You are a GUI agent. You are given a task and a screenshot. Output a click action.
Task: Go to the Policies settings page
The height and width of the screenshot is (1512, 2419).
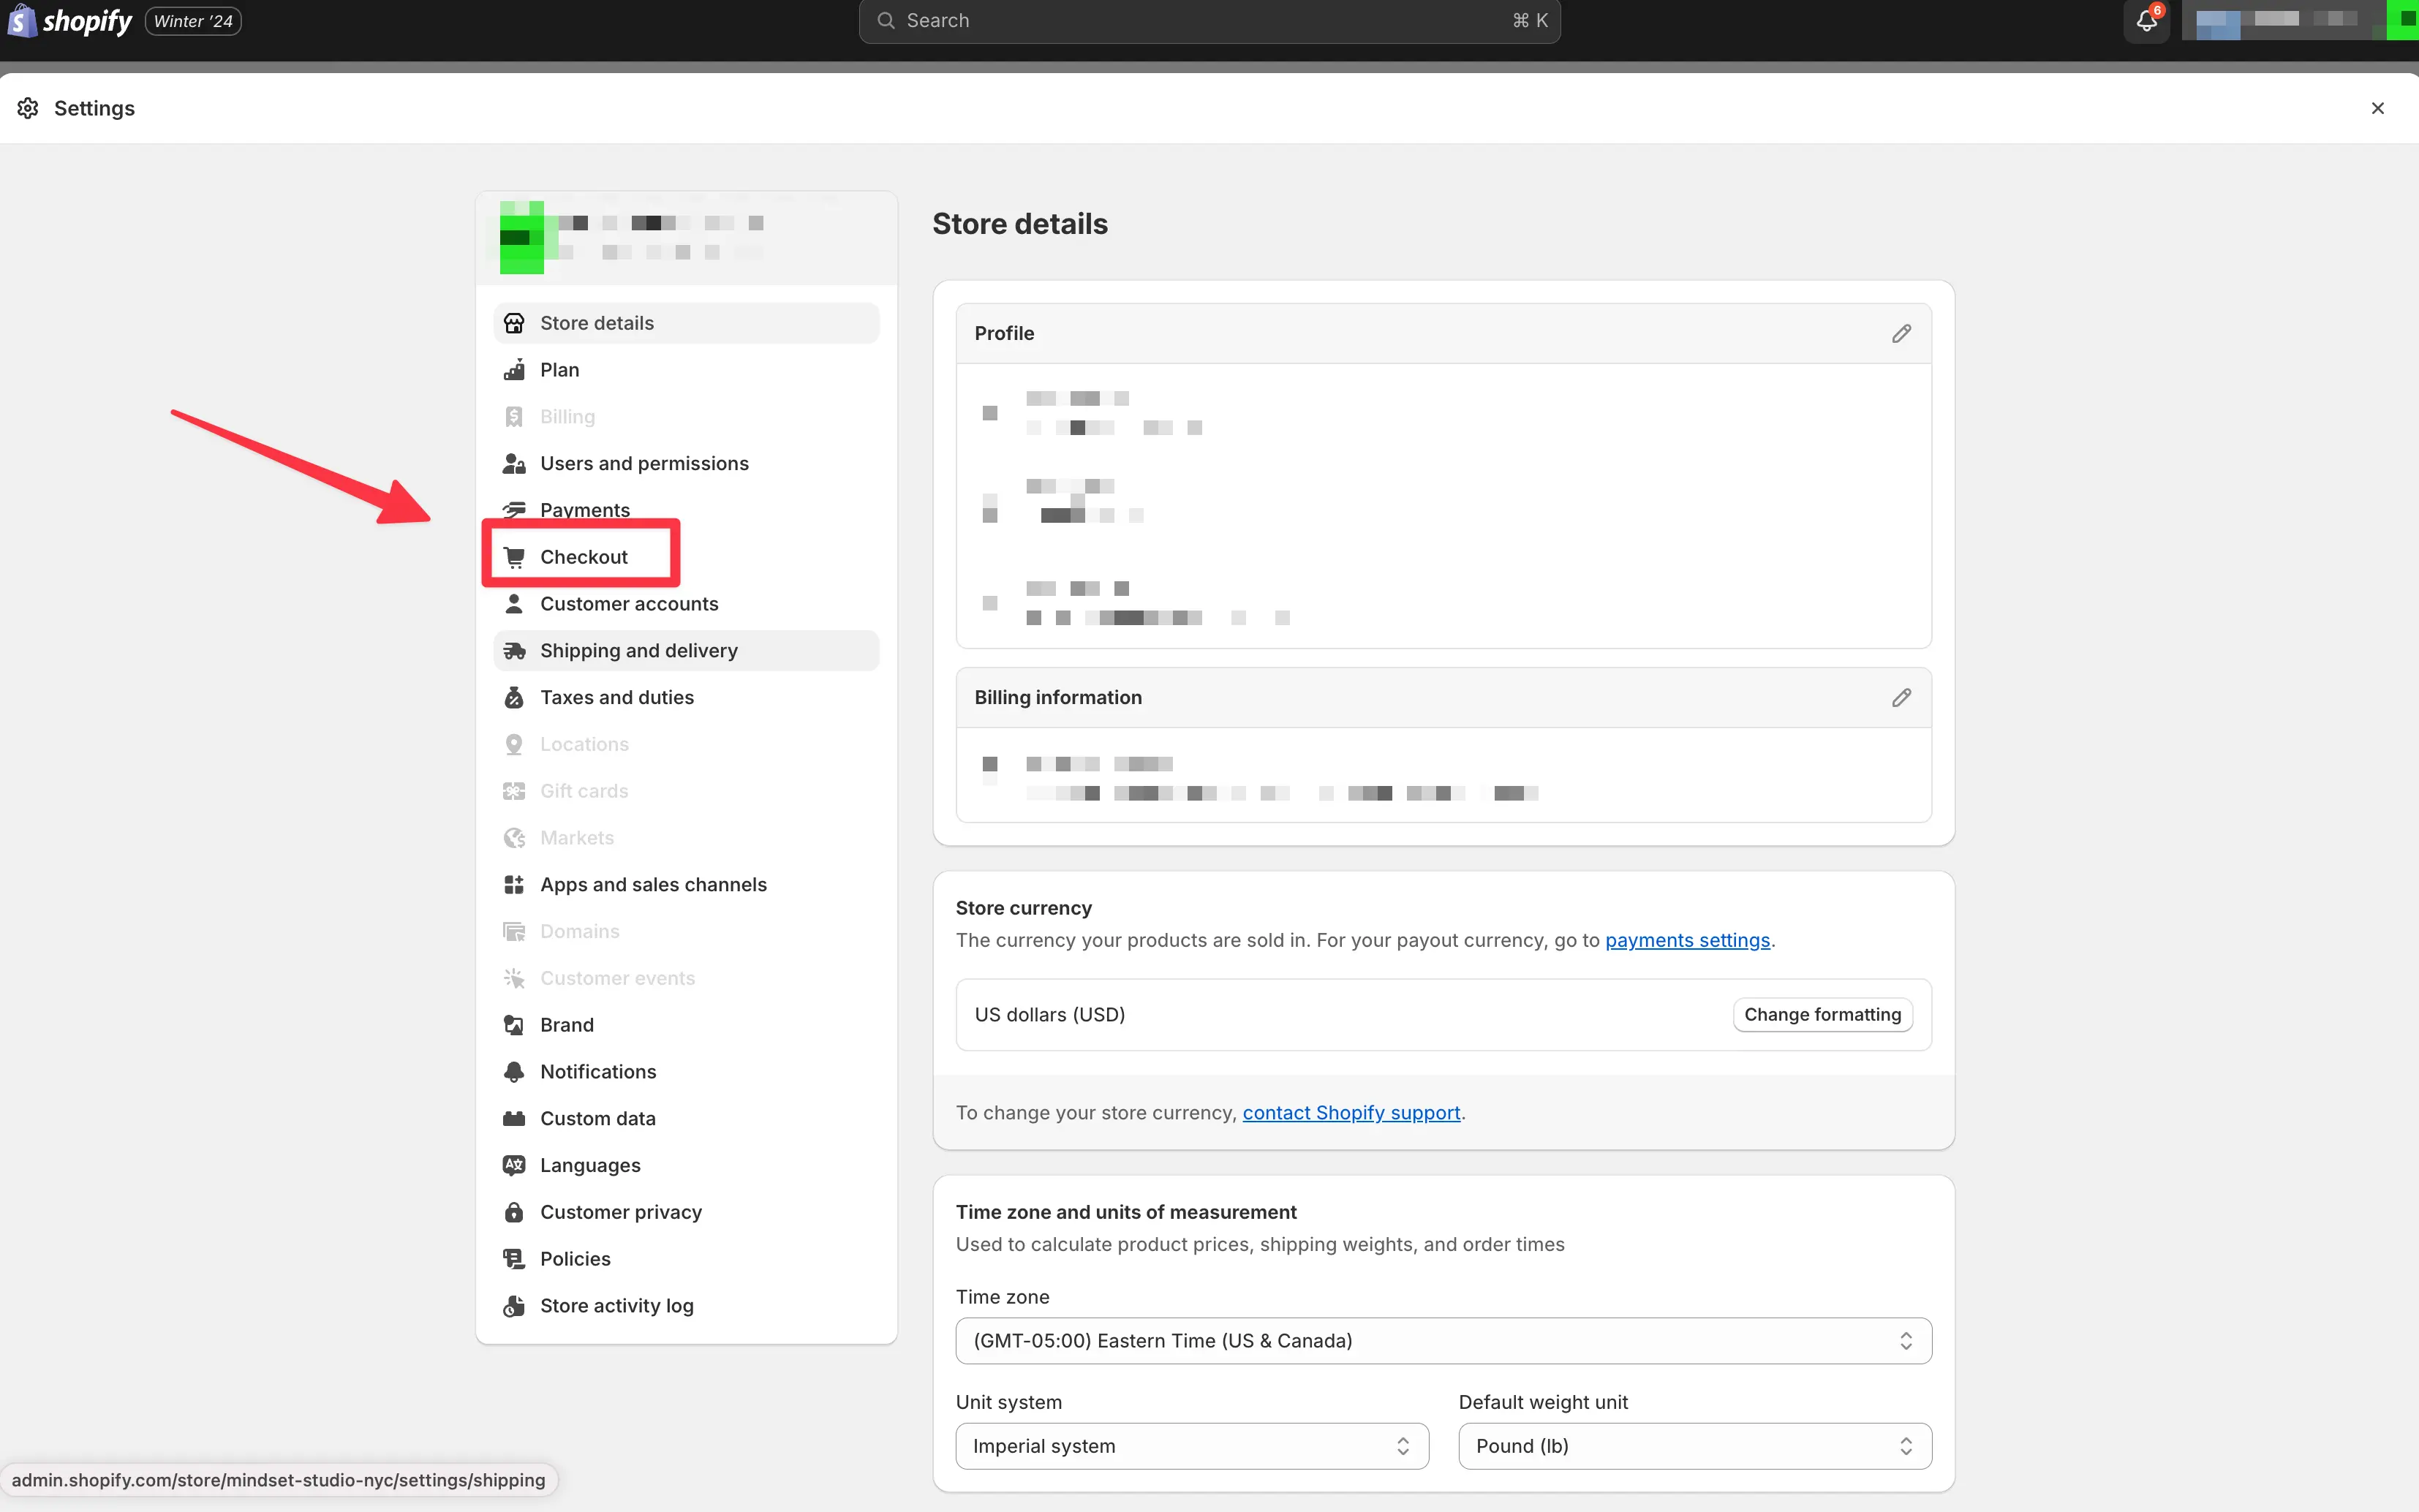point(686,1258)
